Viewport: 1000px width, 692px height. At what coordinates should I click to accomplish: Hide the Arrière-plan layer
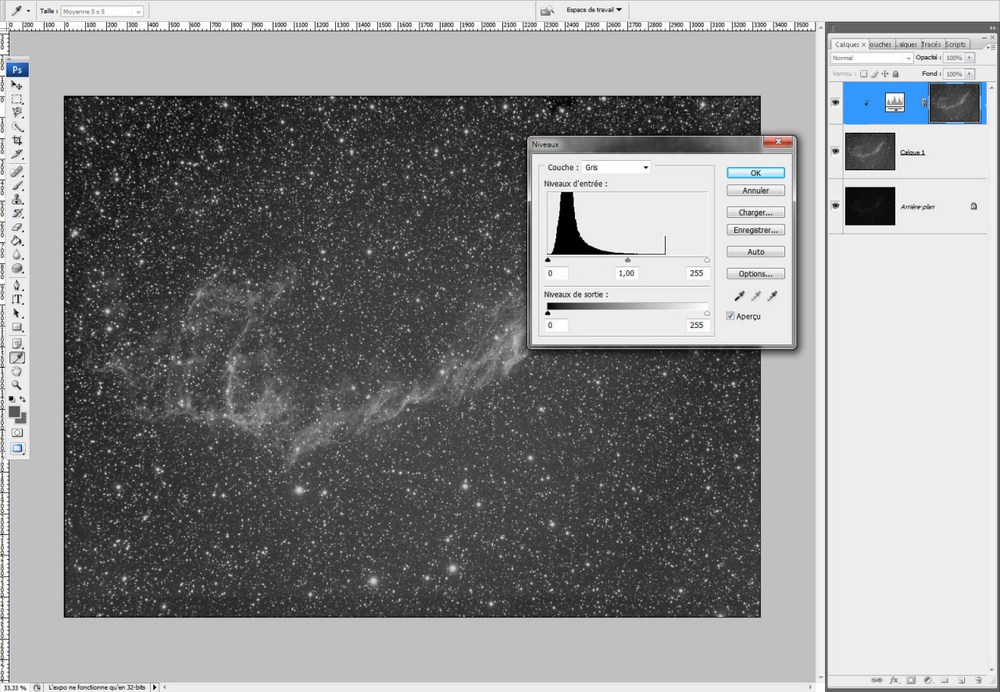point(835,205)
